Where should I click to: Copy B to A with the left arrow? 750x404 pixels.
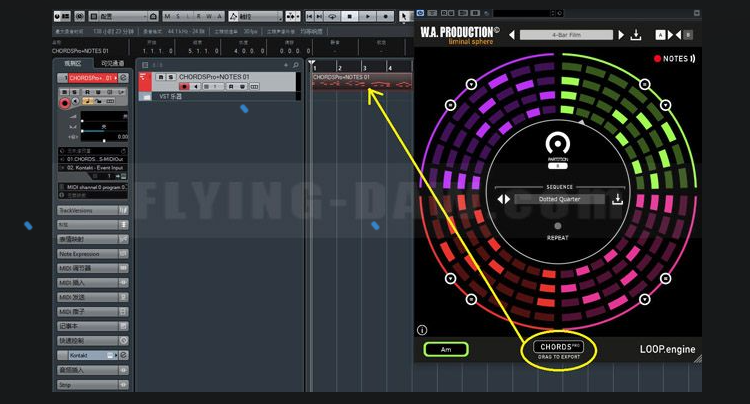pos(678,35)
